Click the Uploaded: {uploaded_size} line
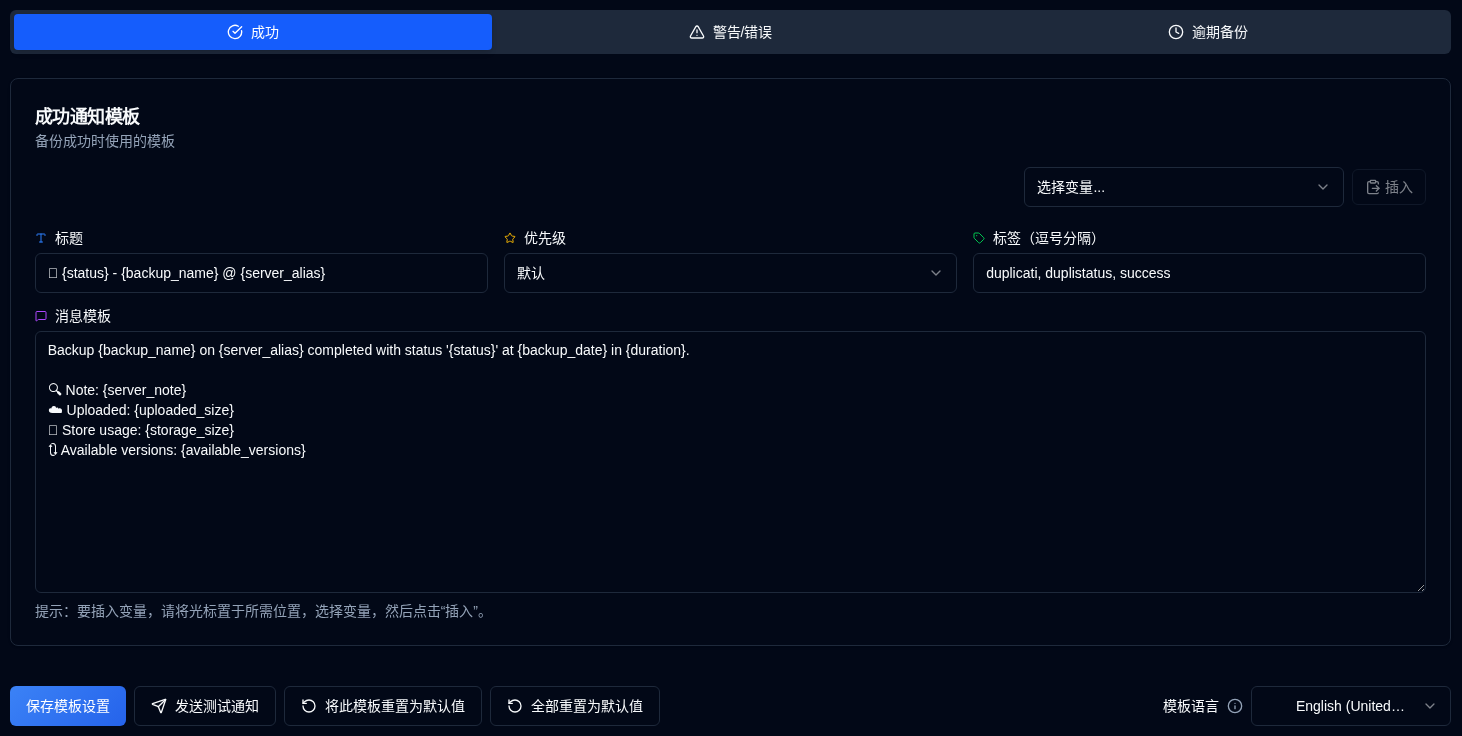Image resolution: width=1462 pixels, height=736 pixels. coord(141,410)
